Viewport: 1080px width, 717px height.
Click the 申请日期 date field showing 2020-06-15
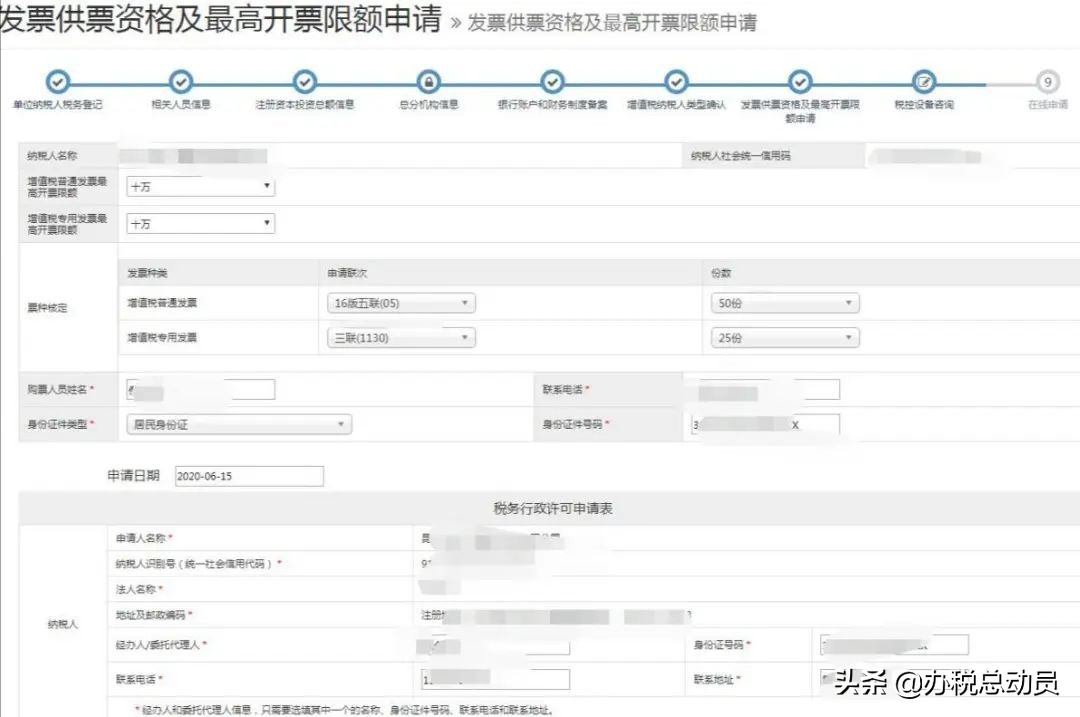(248, 475)
